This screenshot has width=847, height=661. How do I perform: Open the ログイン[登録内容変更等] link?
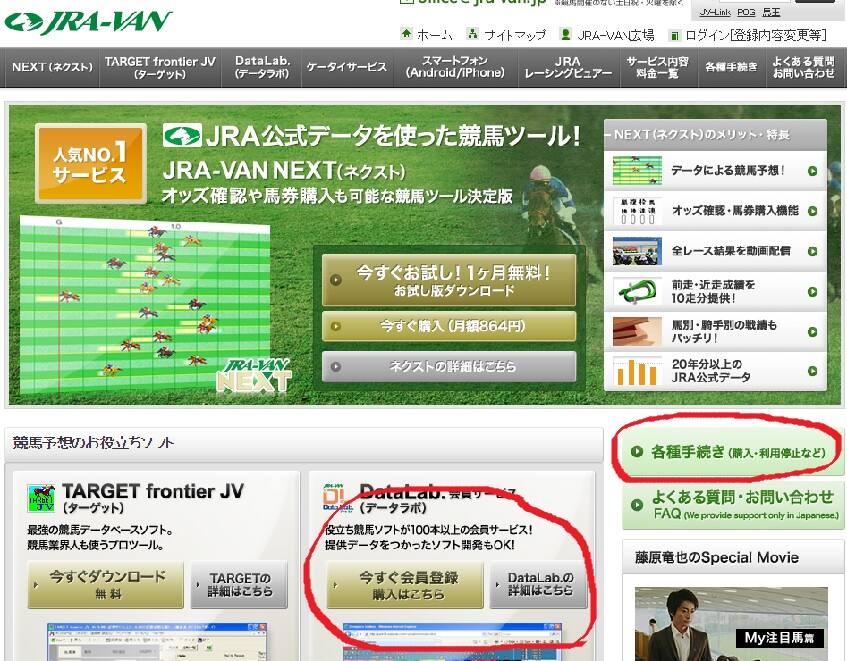756,35
